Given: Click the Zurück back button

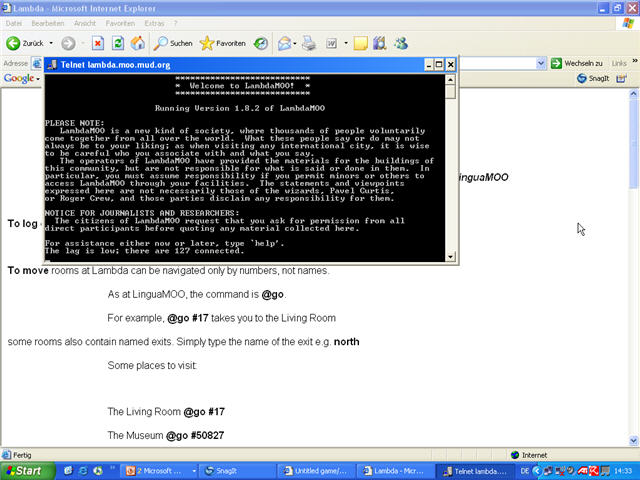Looking at the screenshot, I should [x=26, y=43].
